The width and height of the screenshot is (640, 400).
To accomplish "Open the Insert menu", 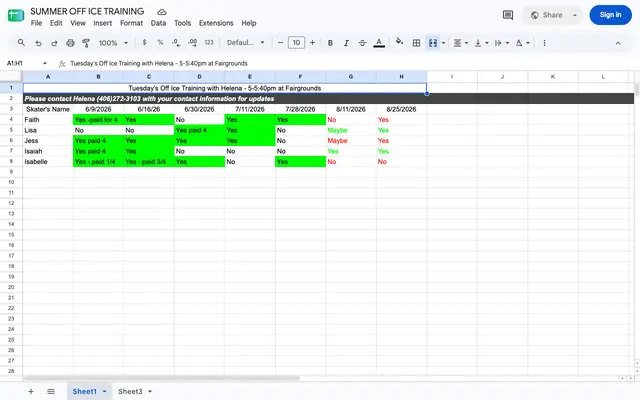I will pyautogui.click(x=102, y=23).
